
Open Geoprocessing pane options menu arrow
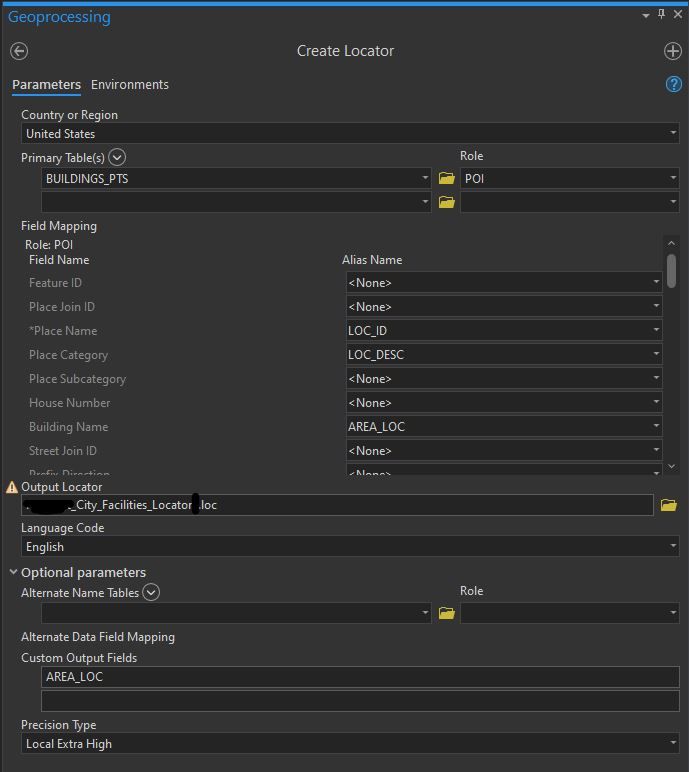tap(646, 16)
